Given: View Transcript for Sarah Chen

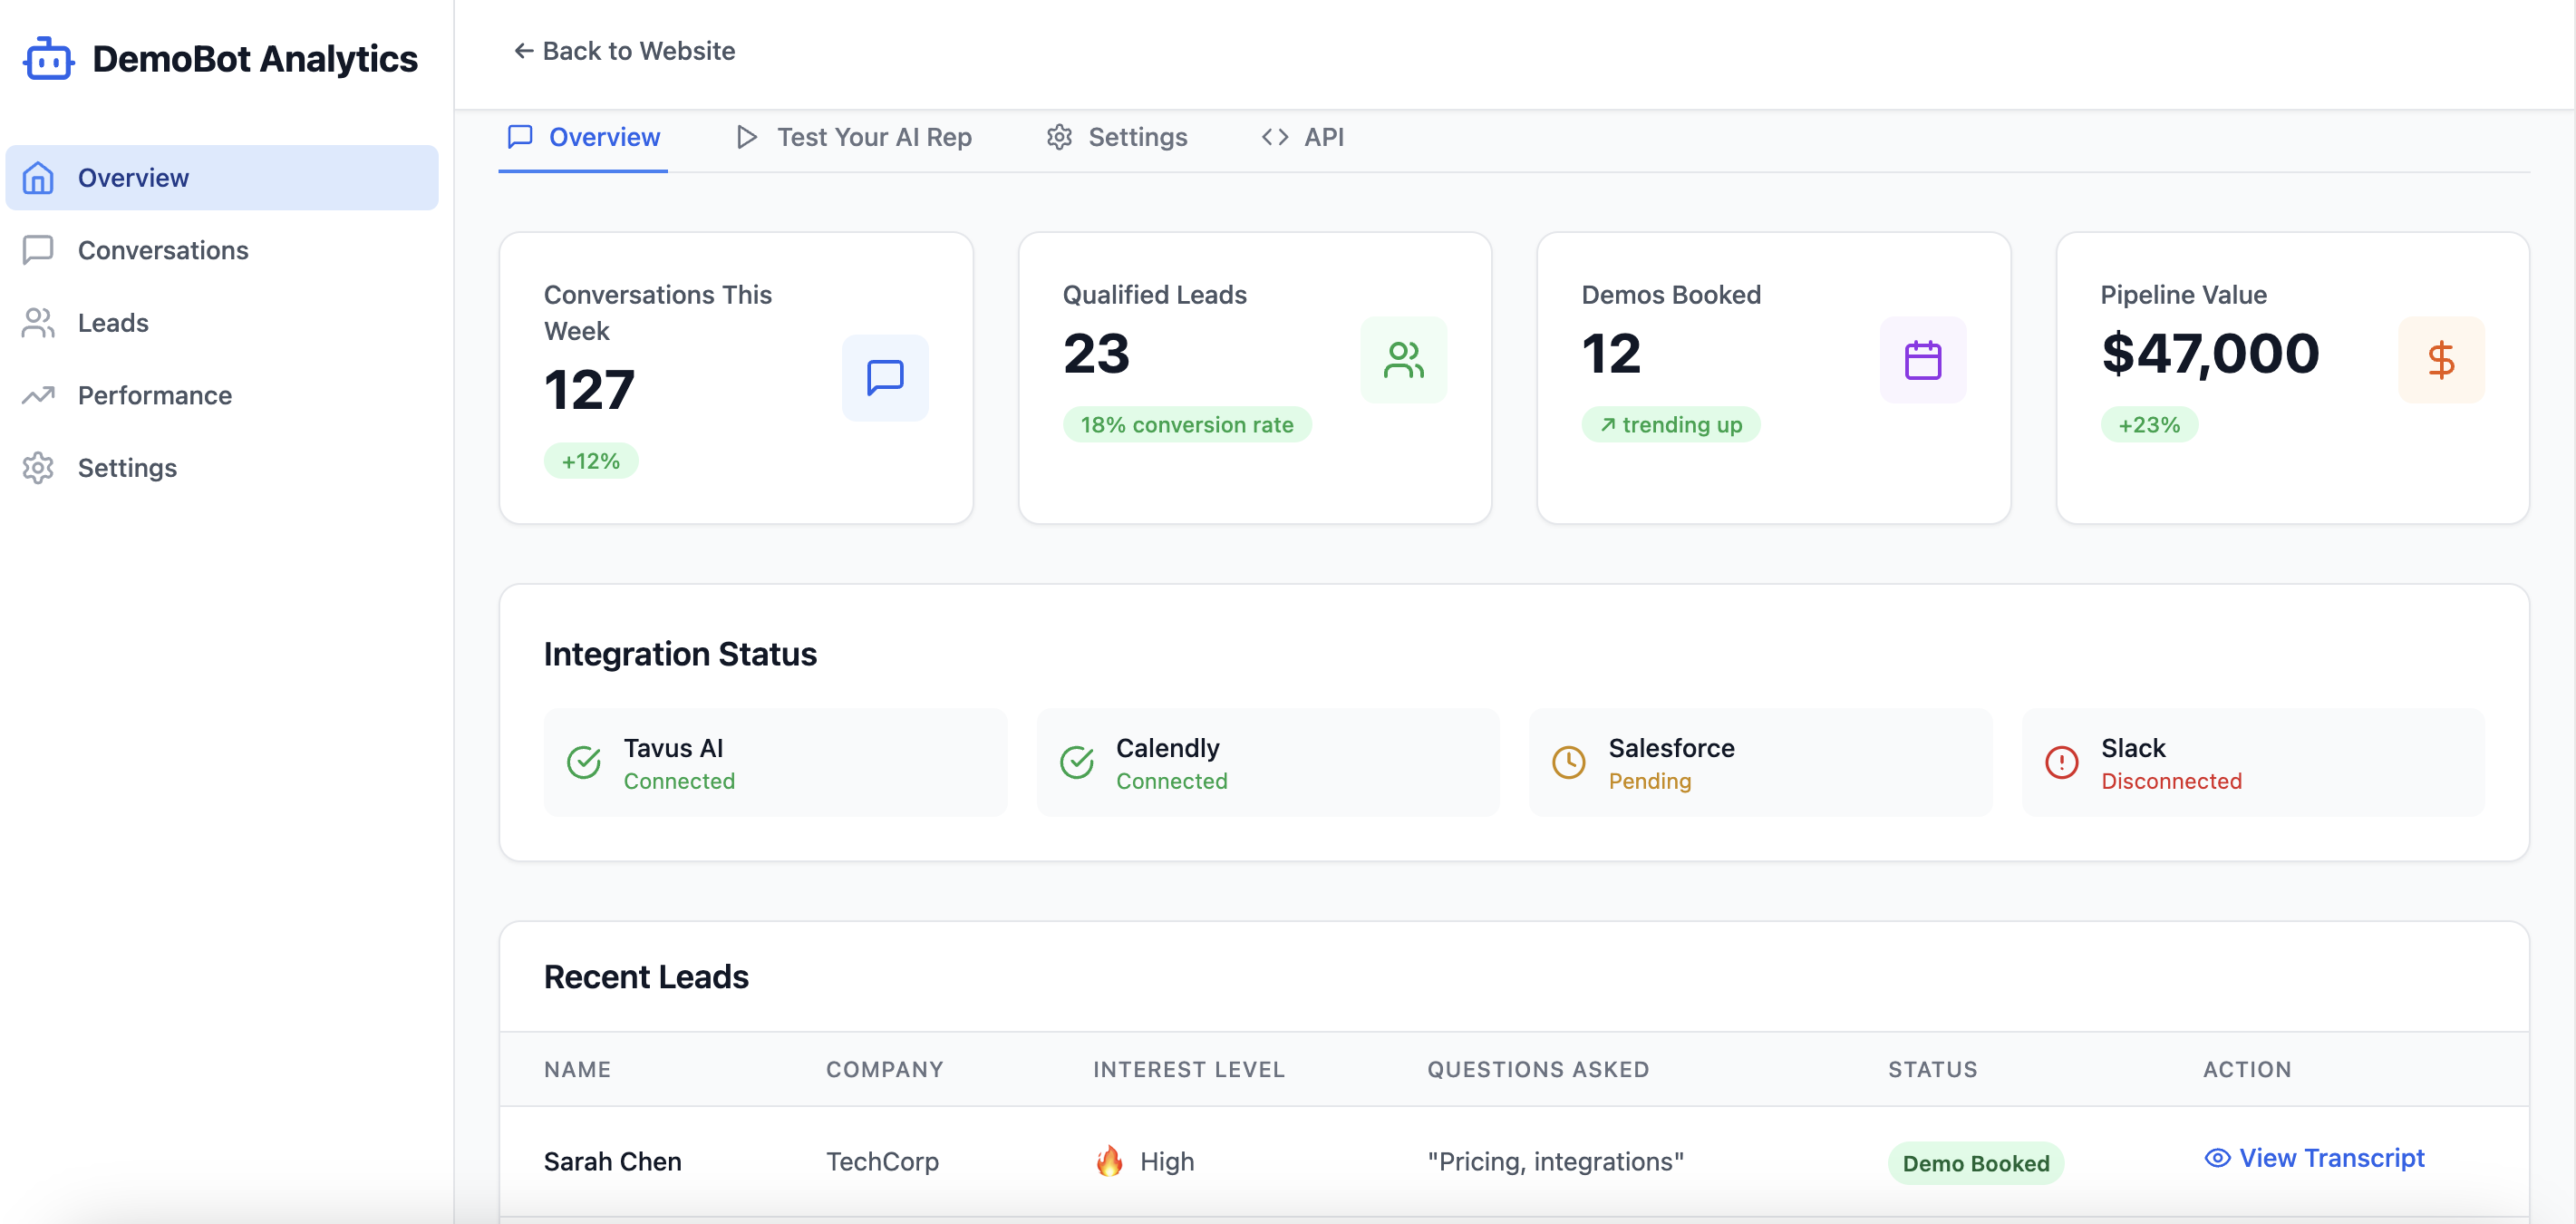Looking at the screenshot, I should coord(2314,1158).
